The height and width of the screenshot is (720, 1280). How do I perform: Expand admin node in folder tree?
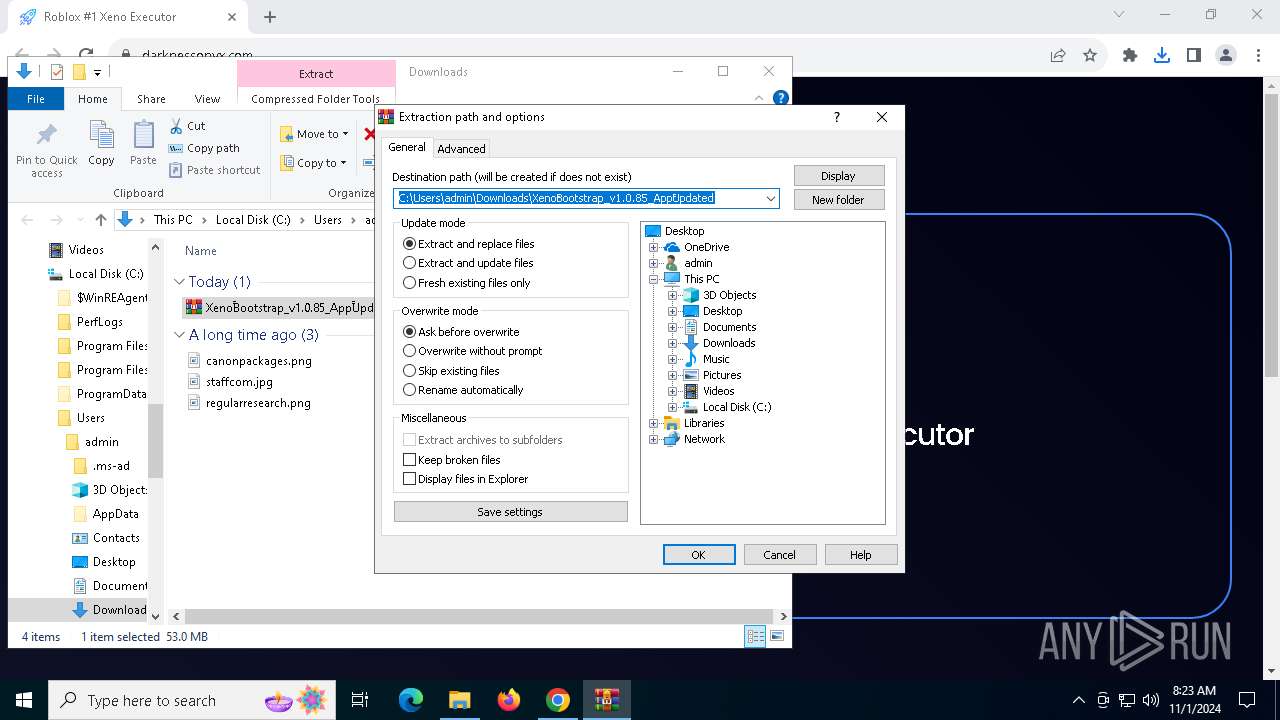[654, 263]
